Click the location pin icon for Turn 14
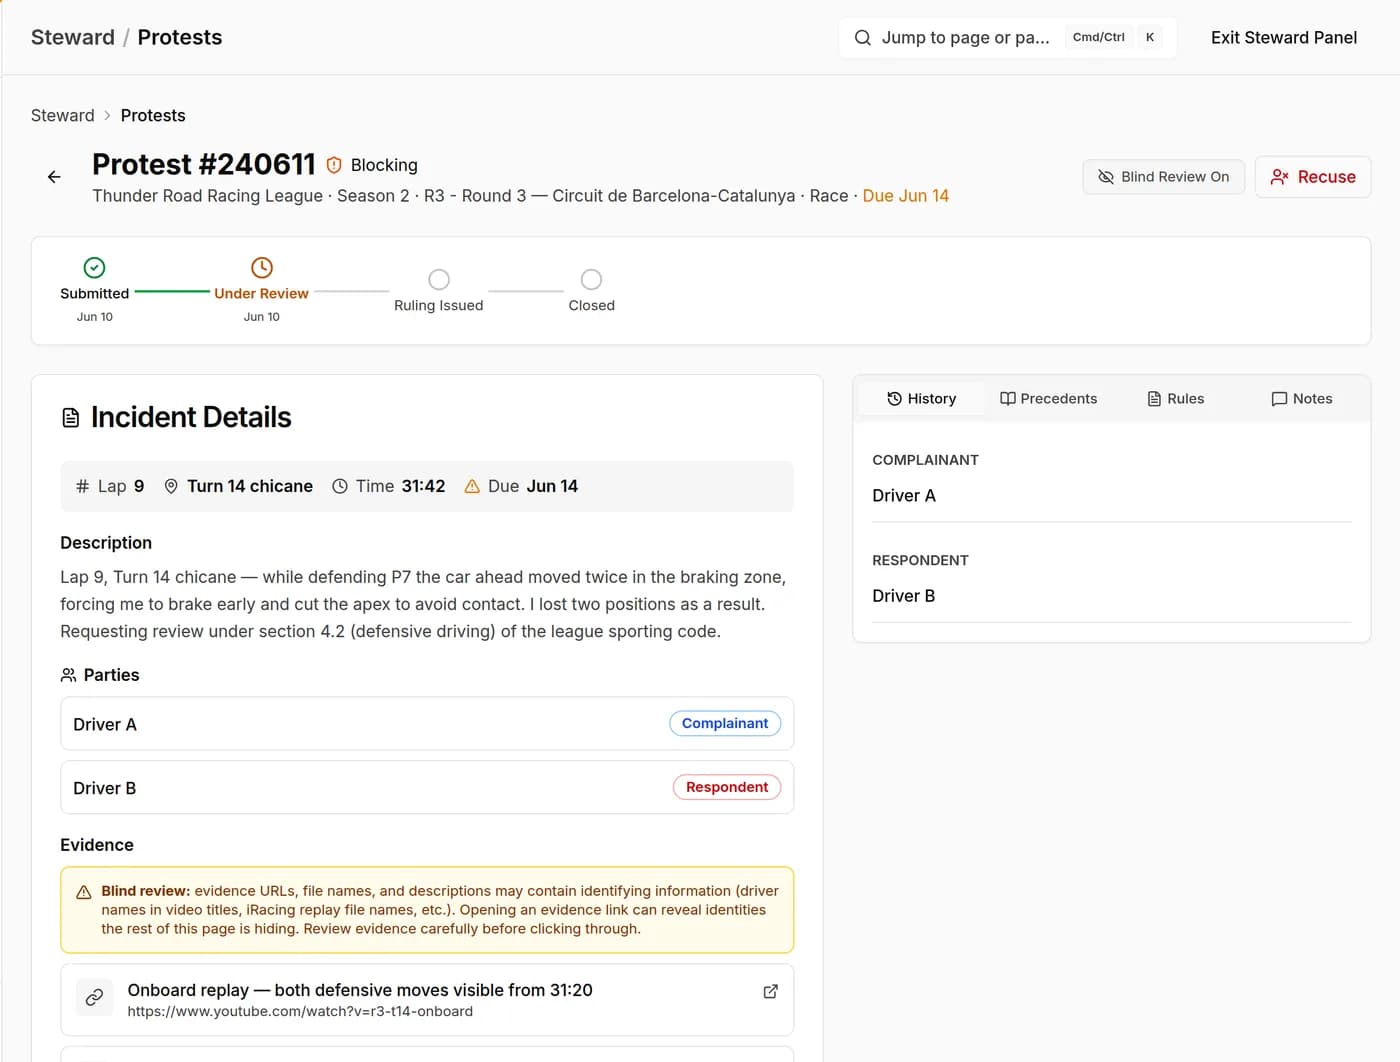The width and height of the screenshot is (1400, 1062). [171, 486]
